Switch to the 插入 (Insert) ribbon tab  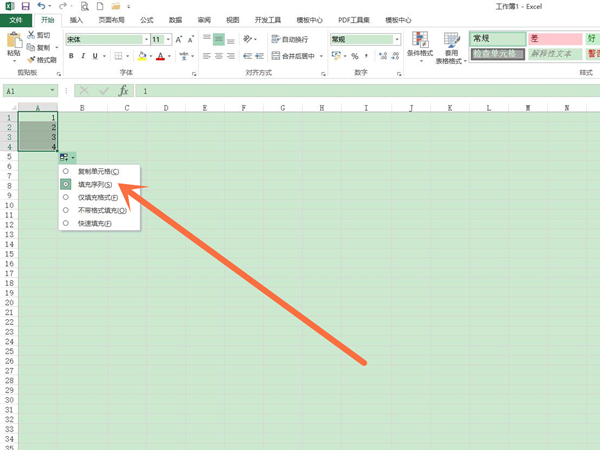tap(76, 19)
